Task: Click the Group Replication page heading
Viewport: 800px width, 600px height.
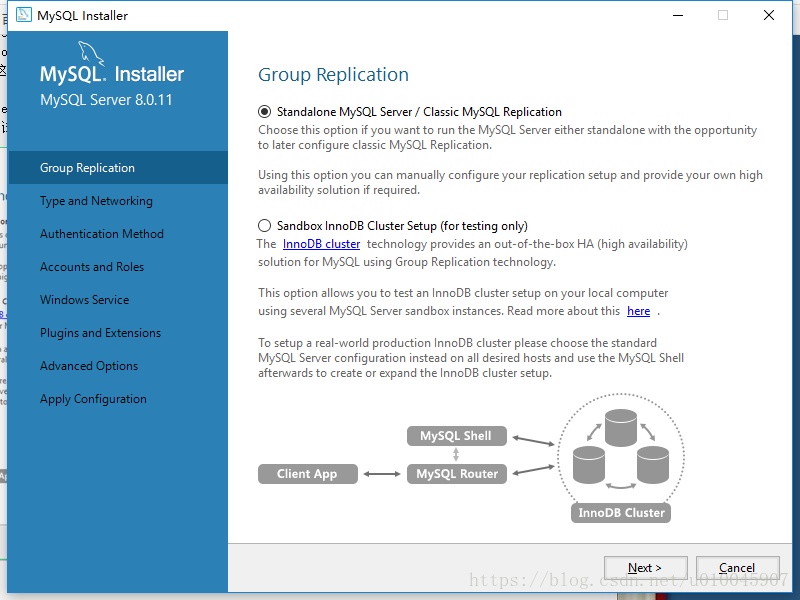Action: (x=333, y=74)
